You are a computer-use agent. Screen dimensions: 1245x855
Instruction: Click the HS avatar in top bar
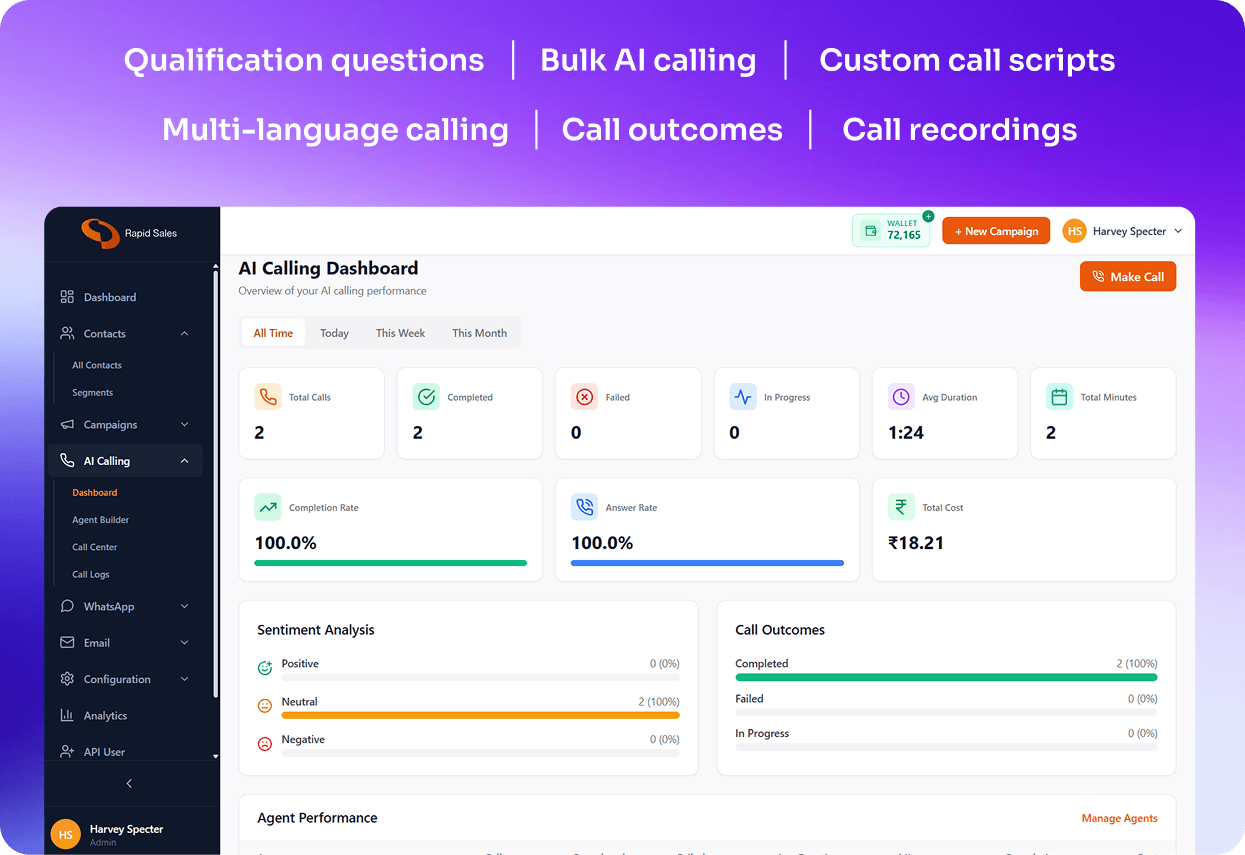(1074, 231)
